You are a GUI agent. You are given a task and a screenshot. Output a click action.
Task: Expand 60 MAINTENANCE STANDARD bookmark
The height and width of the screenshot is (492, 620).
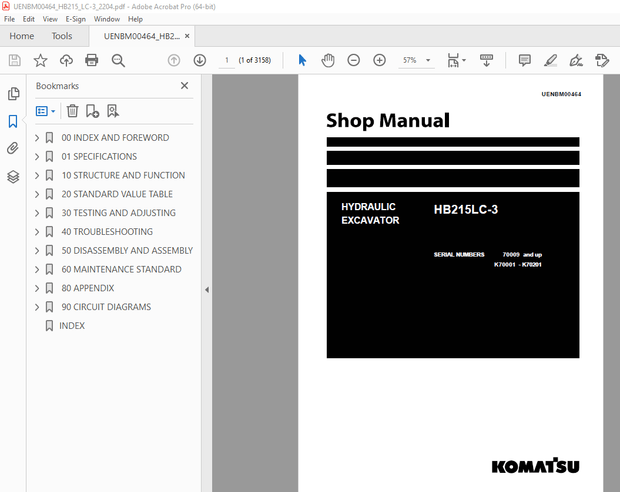(x=37, y=269)
